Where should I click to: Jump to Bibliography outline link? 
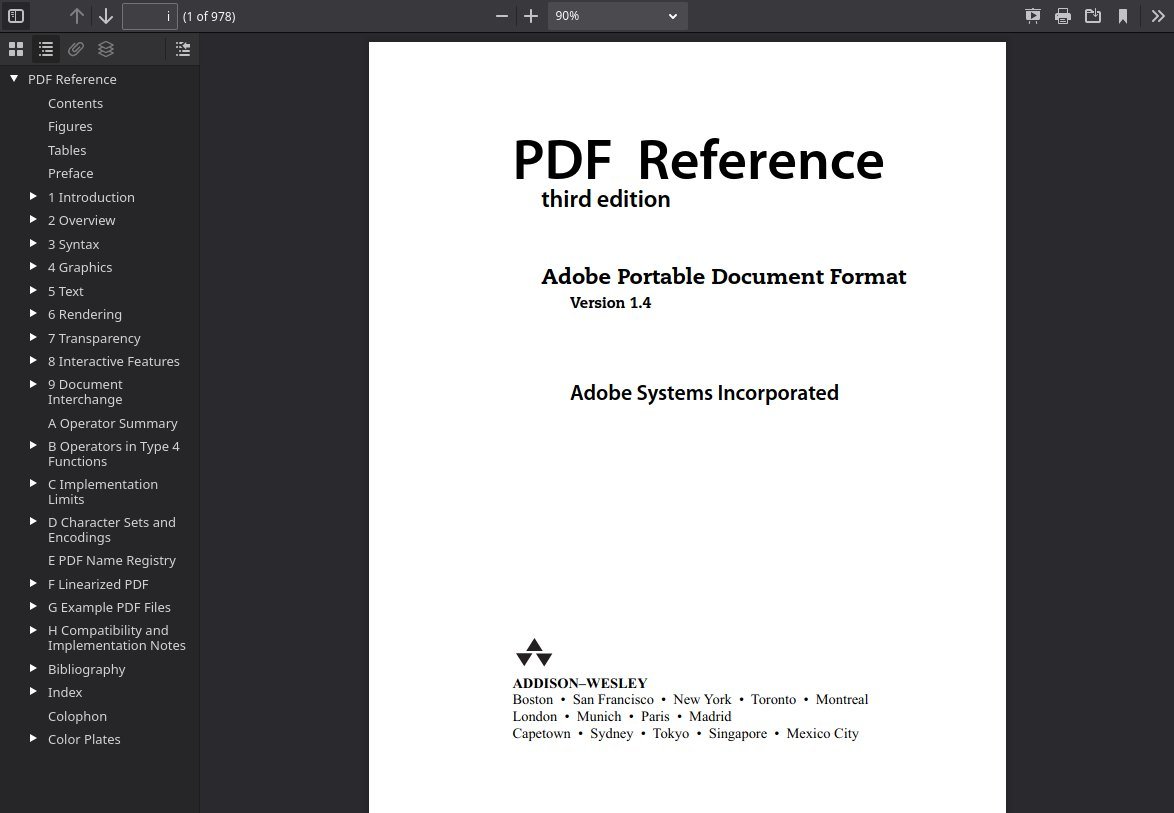click(87, 669)
